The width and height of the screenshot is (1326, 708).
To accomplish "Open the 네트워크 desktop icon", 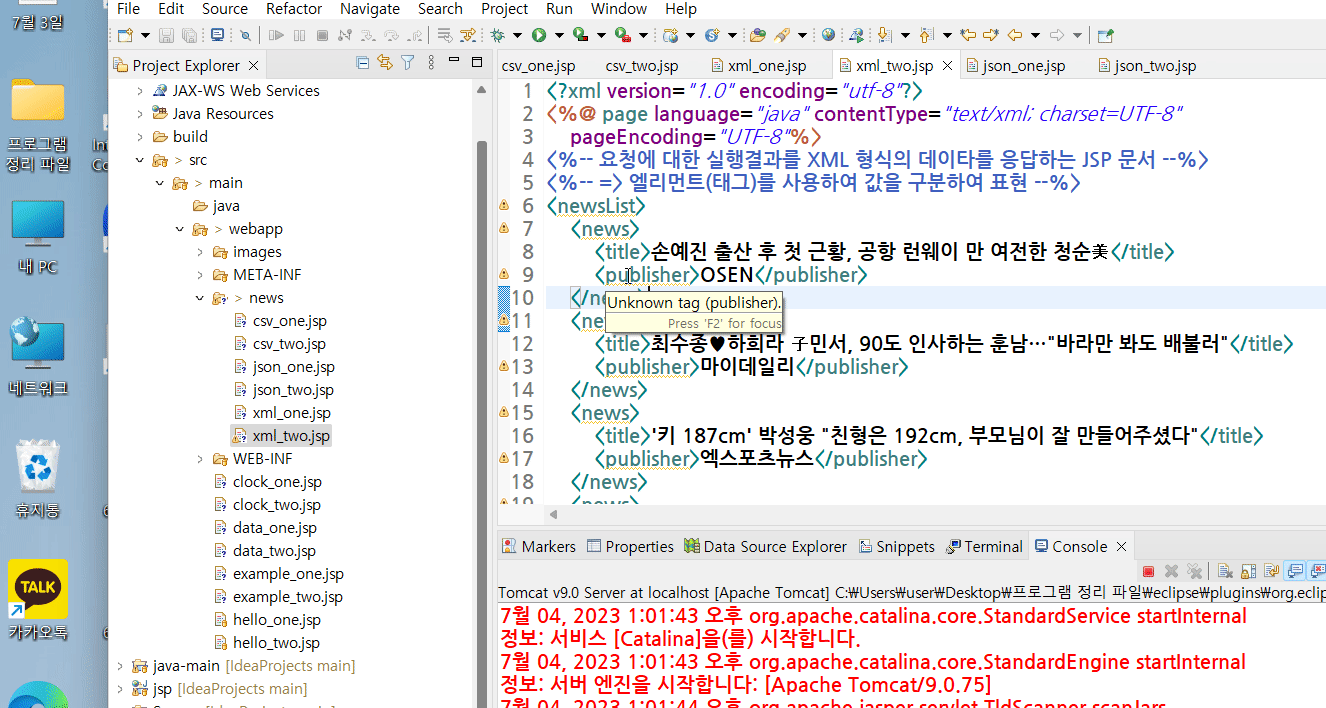I will pos(38,356).
